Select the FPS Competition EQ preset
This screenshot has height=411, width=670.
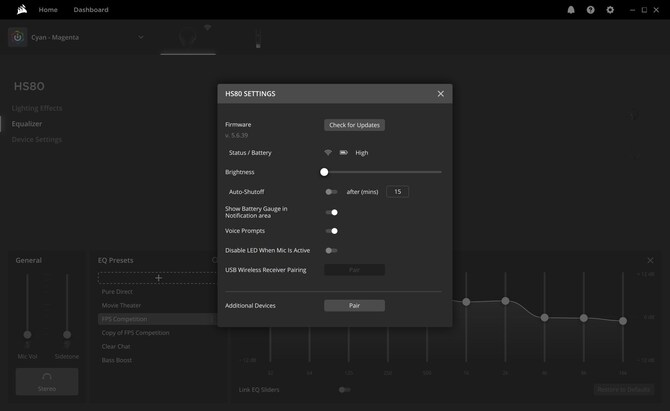(158, 319)
